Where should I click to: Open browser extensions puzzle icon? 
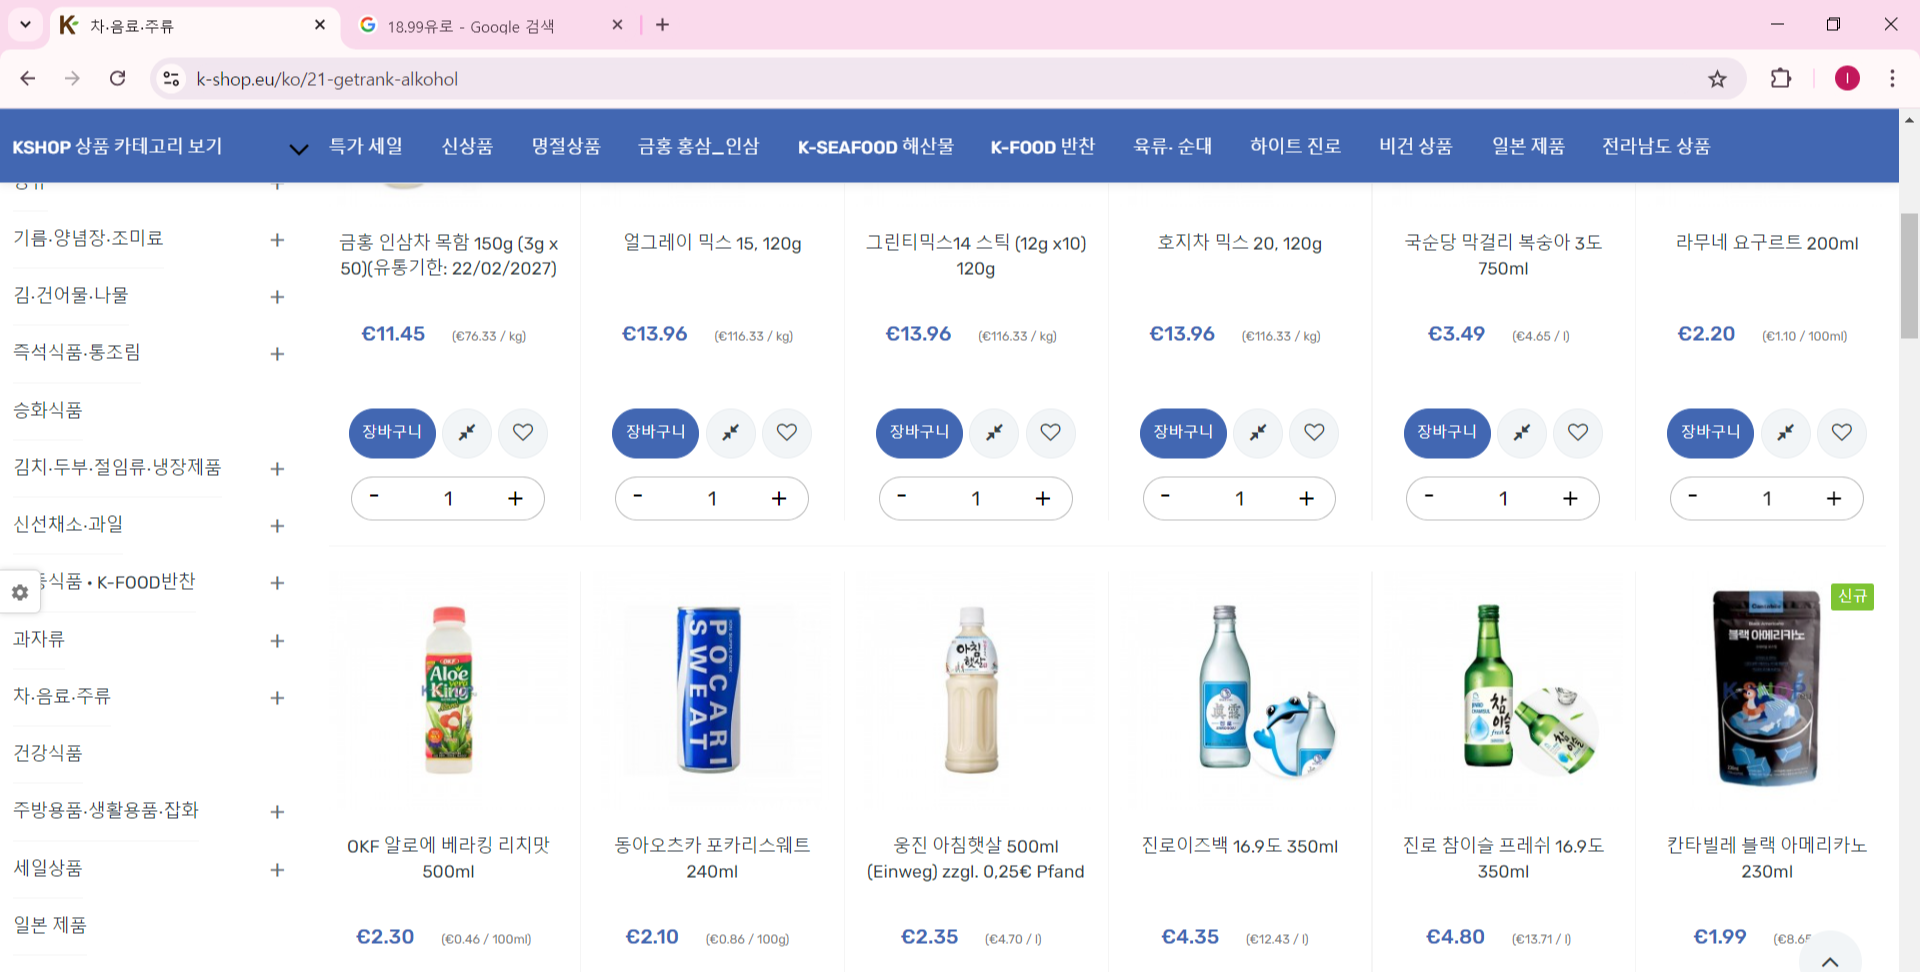[x=1781, y=78]
